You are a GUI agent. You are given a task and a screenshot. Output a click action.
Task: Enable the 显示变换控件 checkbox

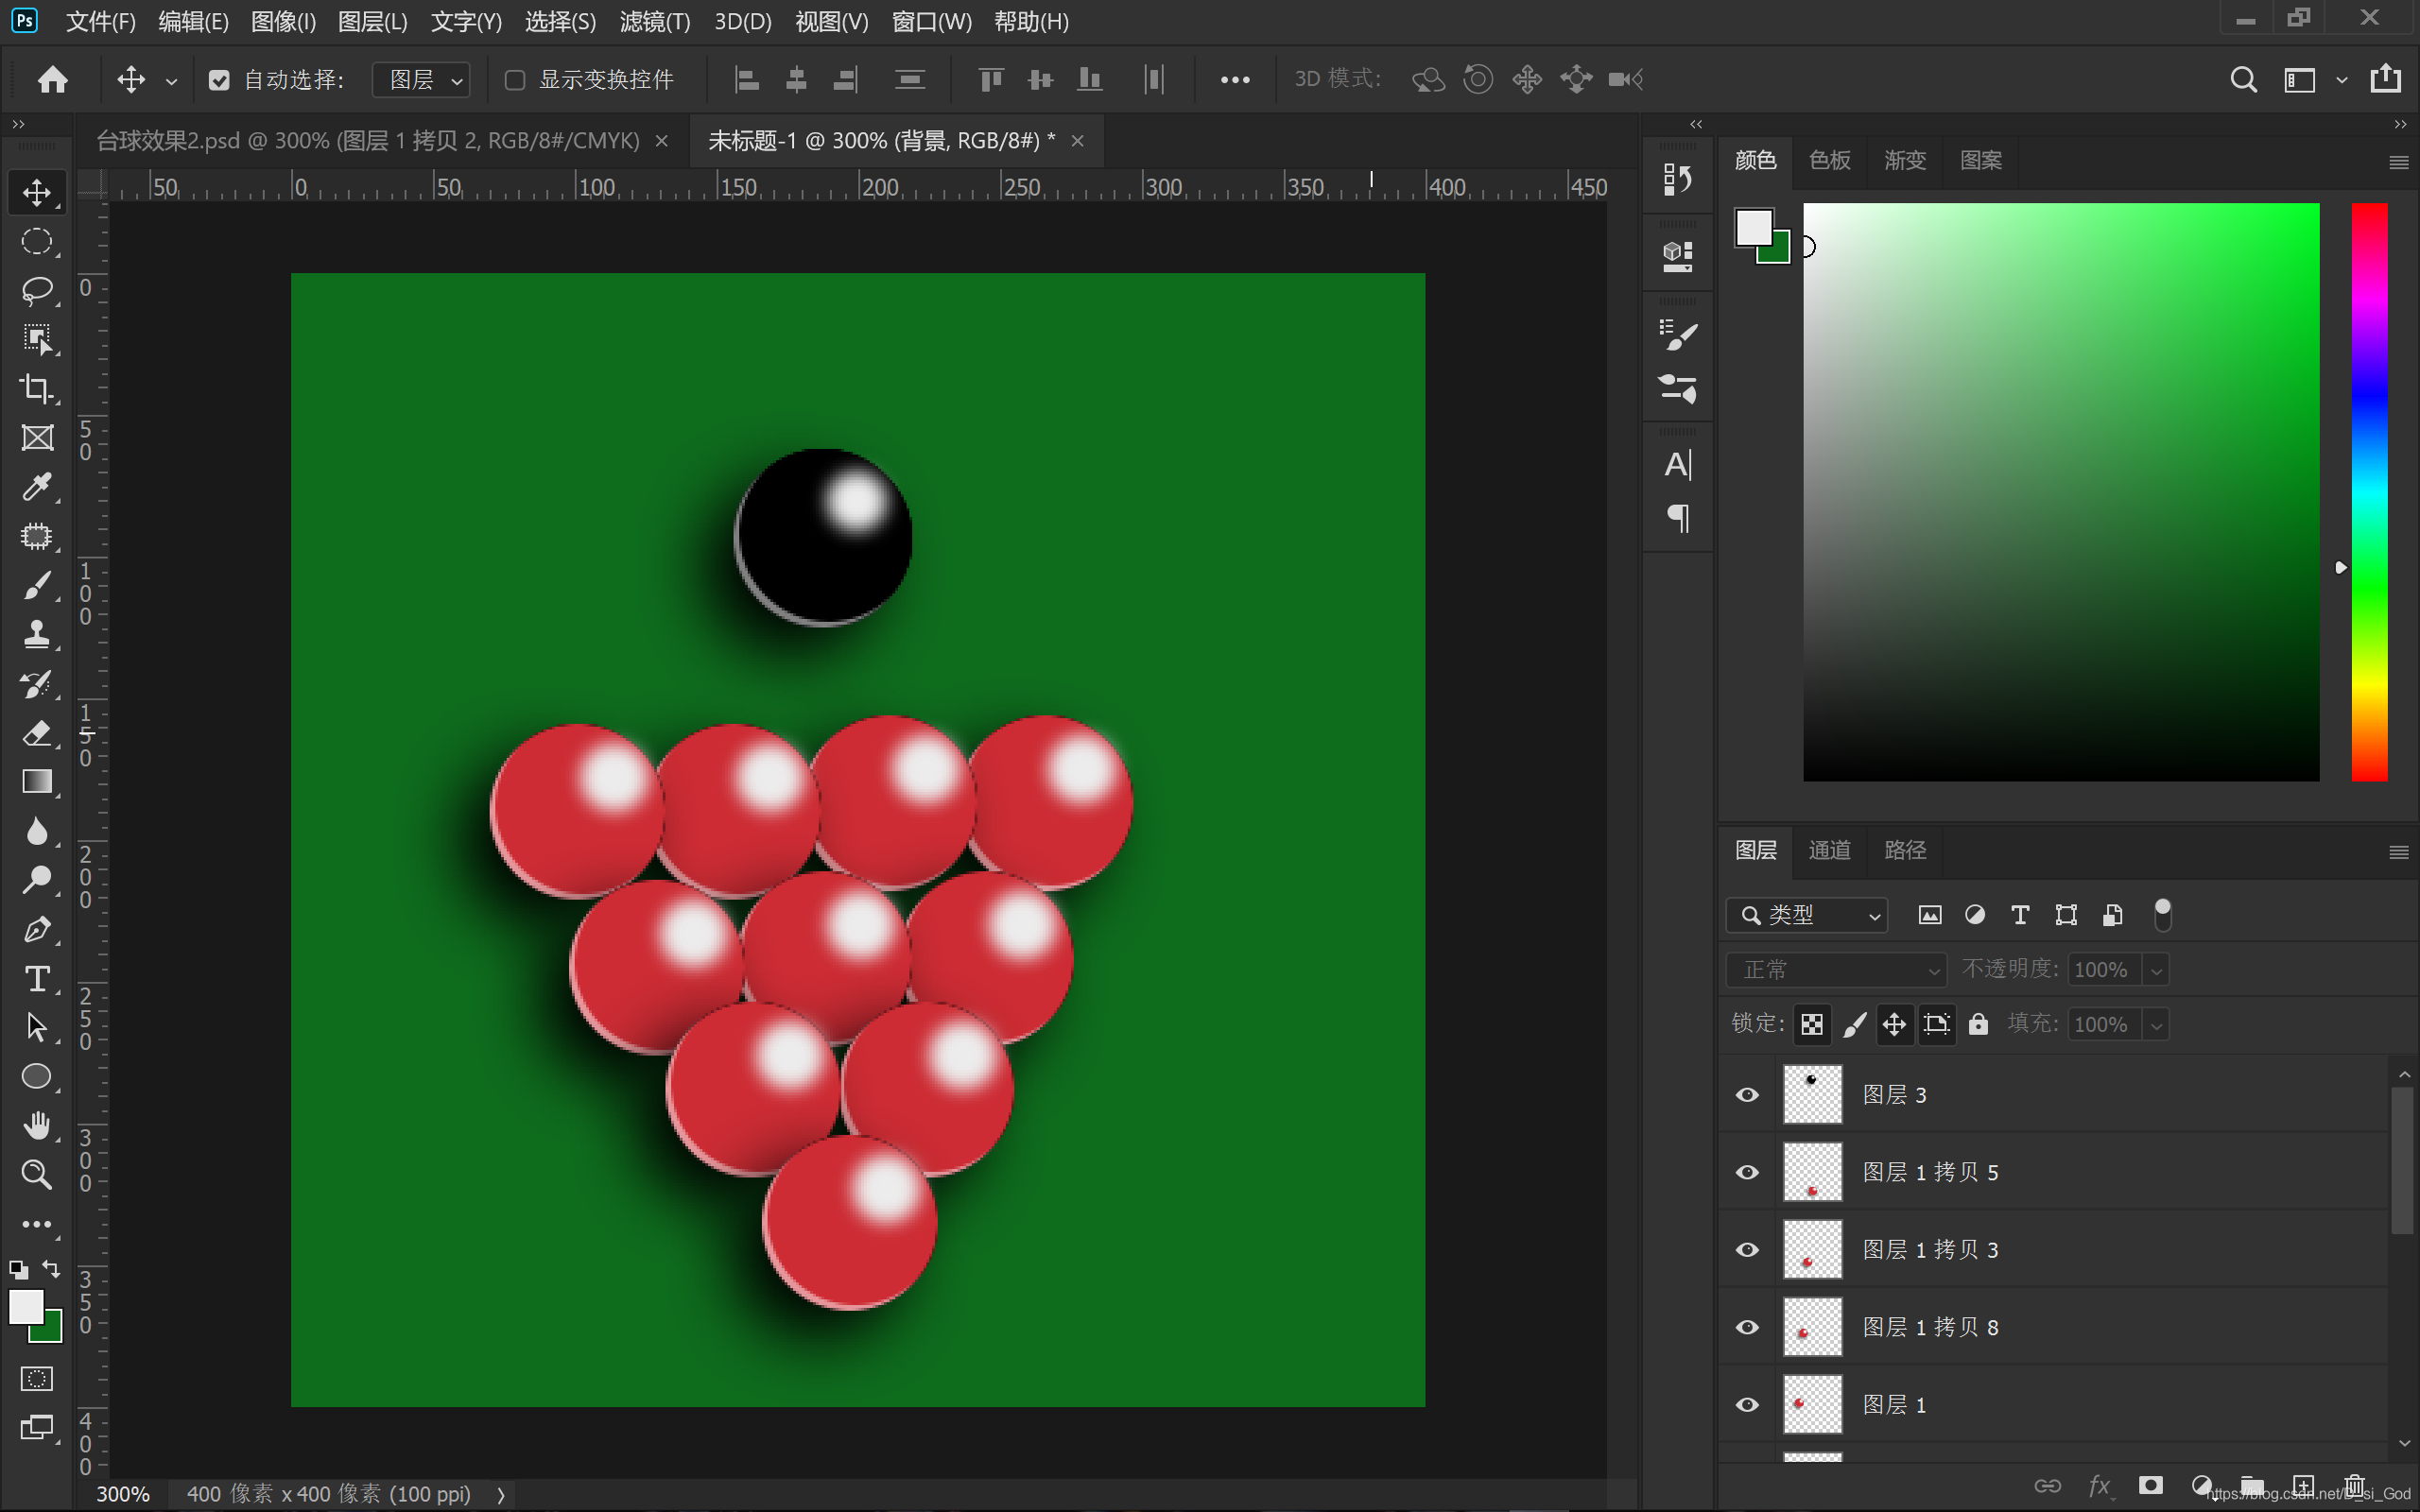tap(515, 80)
